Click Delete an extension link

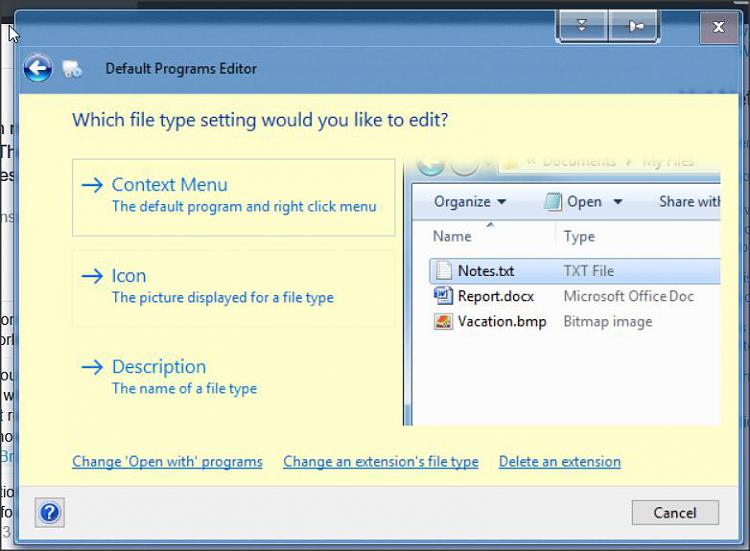[560, 462]
